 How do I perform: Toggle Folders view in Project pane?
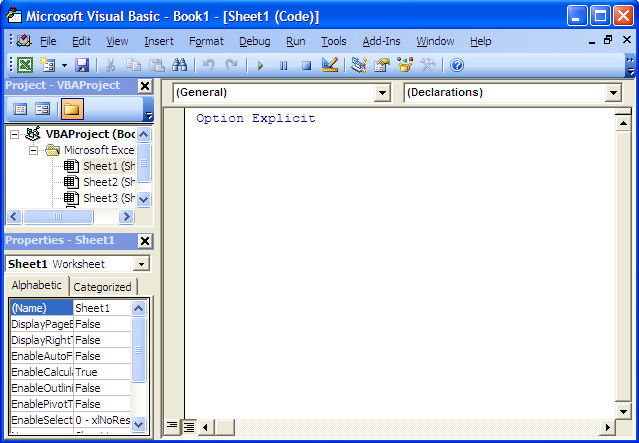pyautogui.click(x=72, y=109)
